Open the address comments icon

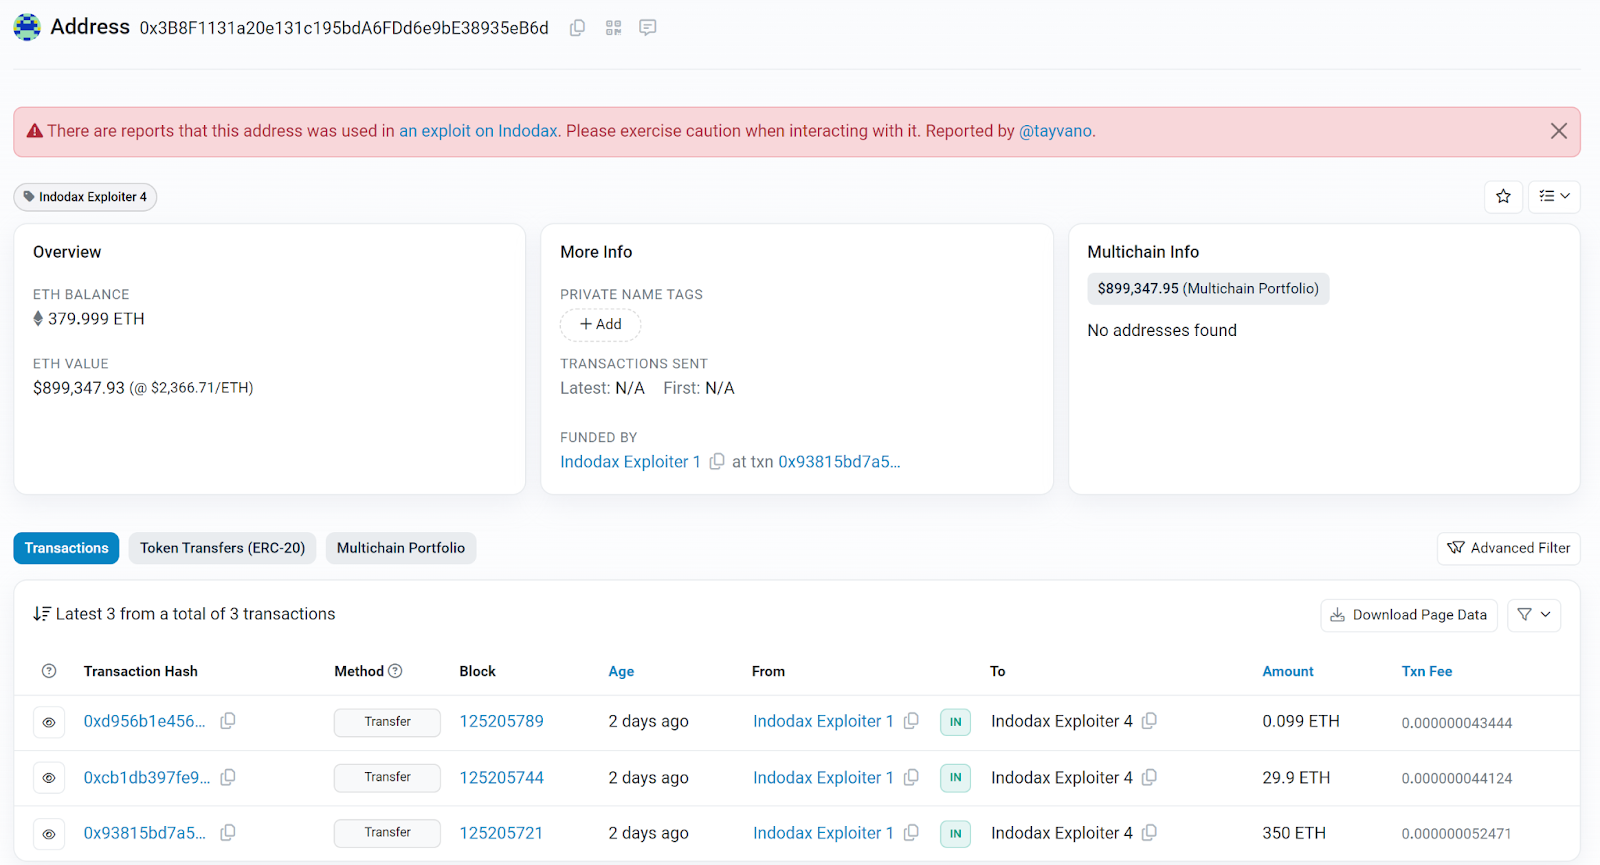pyautogui.click(x=648, y=28)
